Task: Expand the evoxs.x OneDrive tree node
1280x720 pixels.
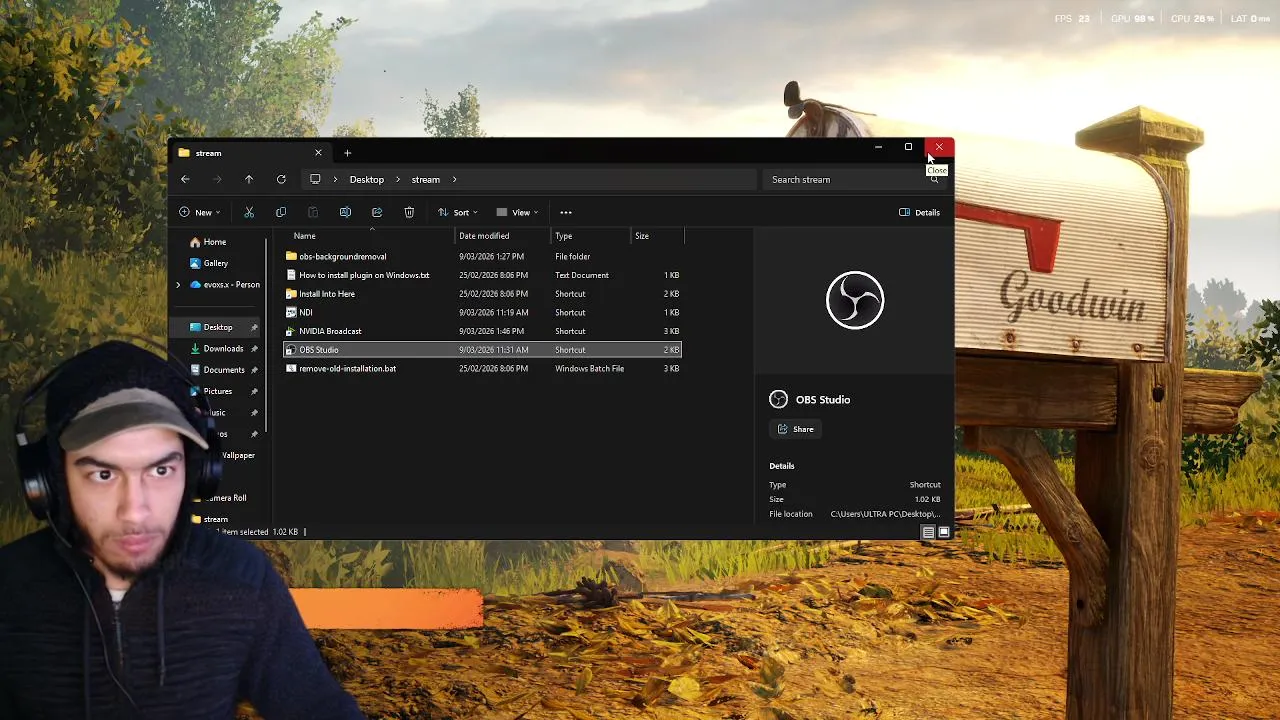Action: [178, 285]
